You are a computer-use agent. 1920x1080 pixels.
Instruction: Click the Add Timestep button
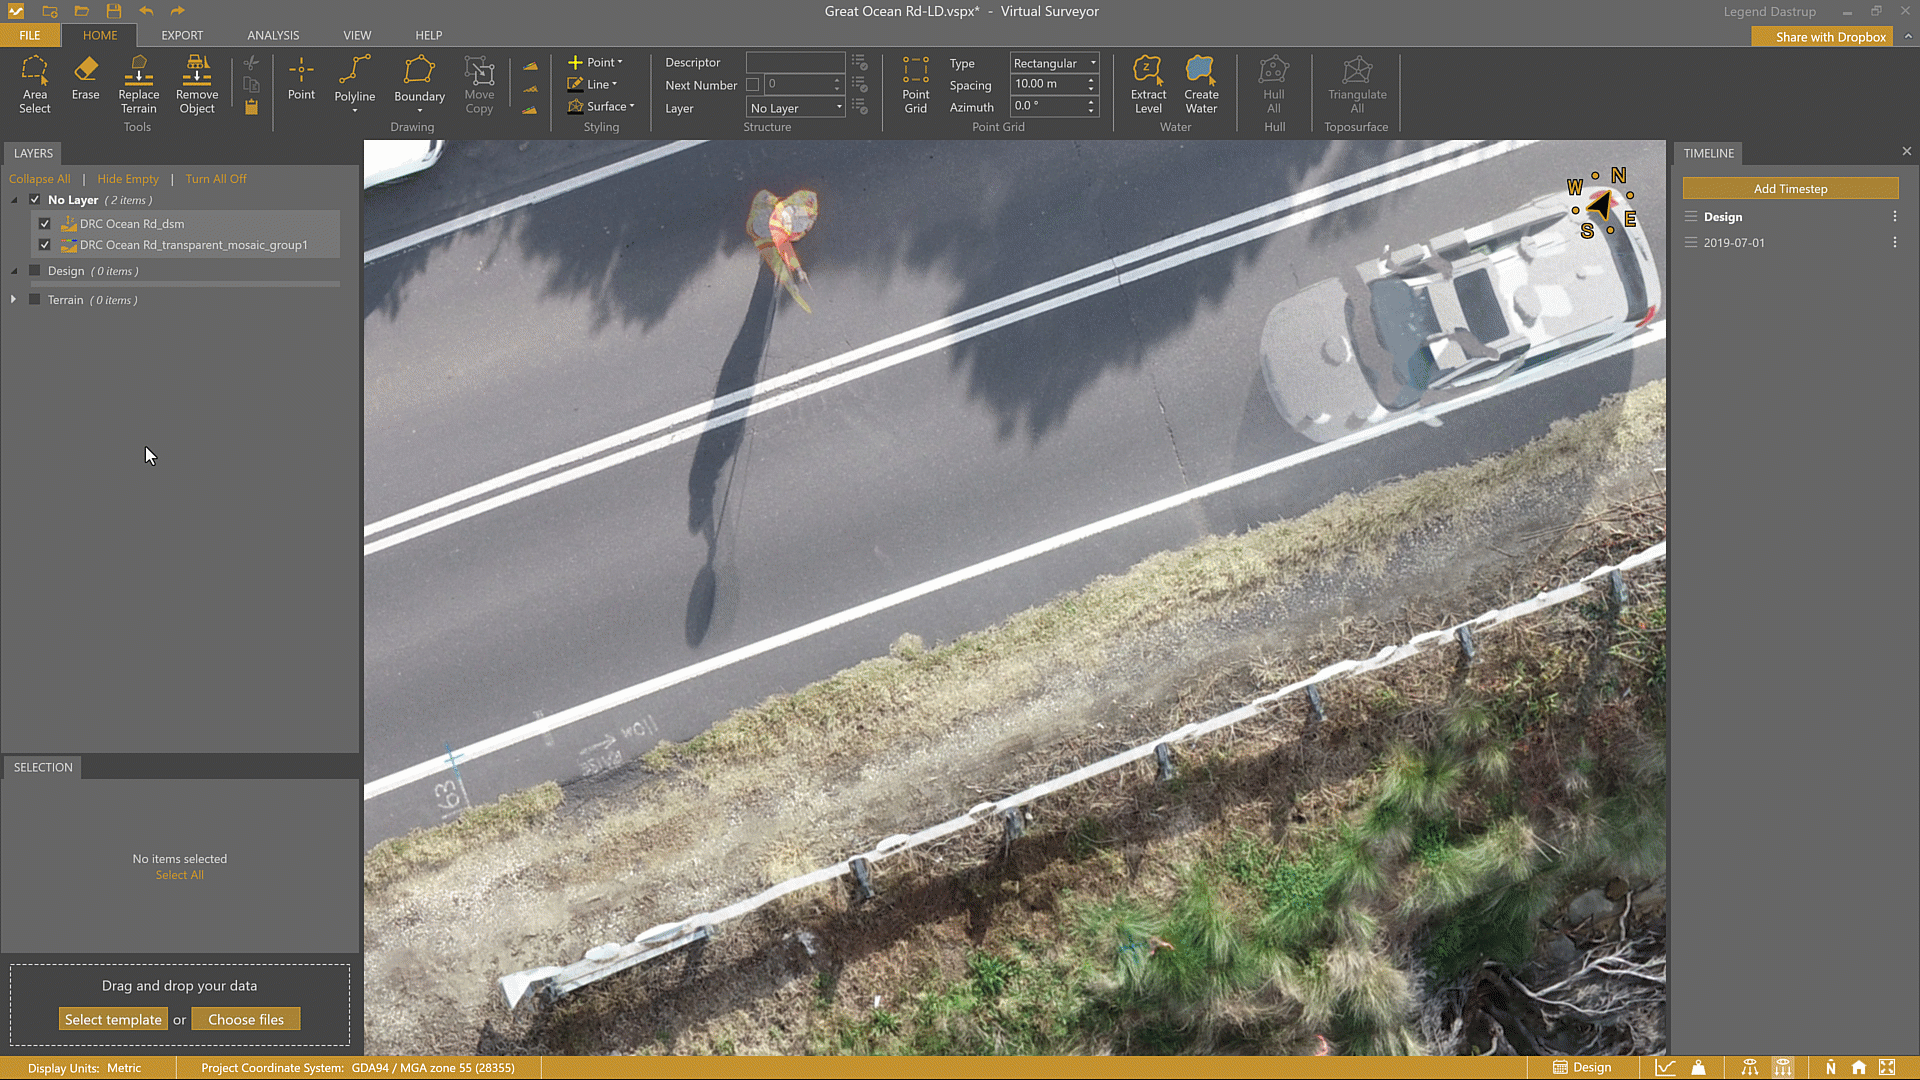click(1789, 189)
